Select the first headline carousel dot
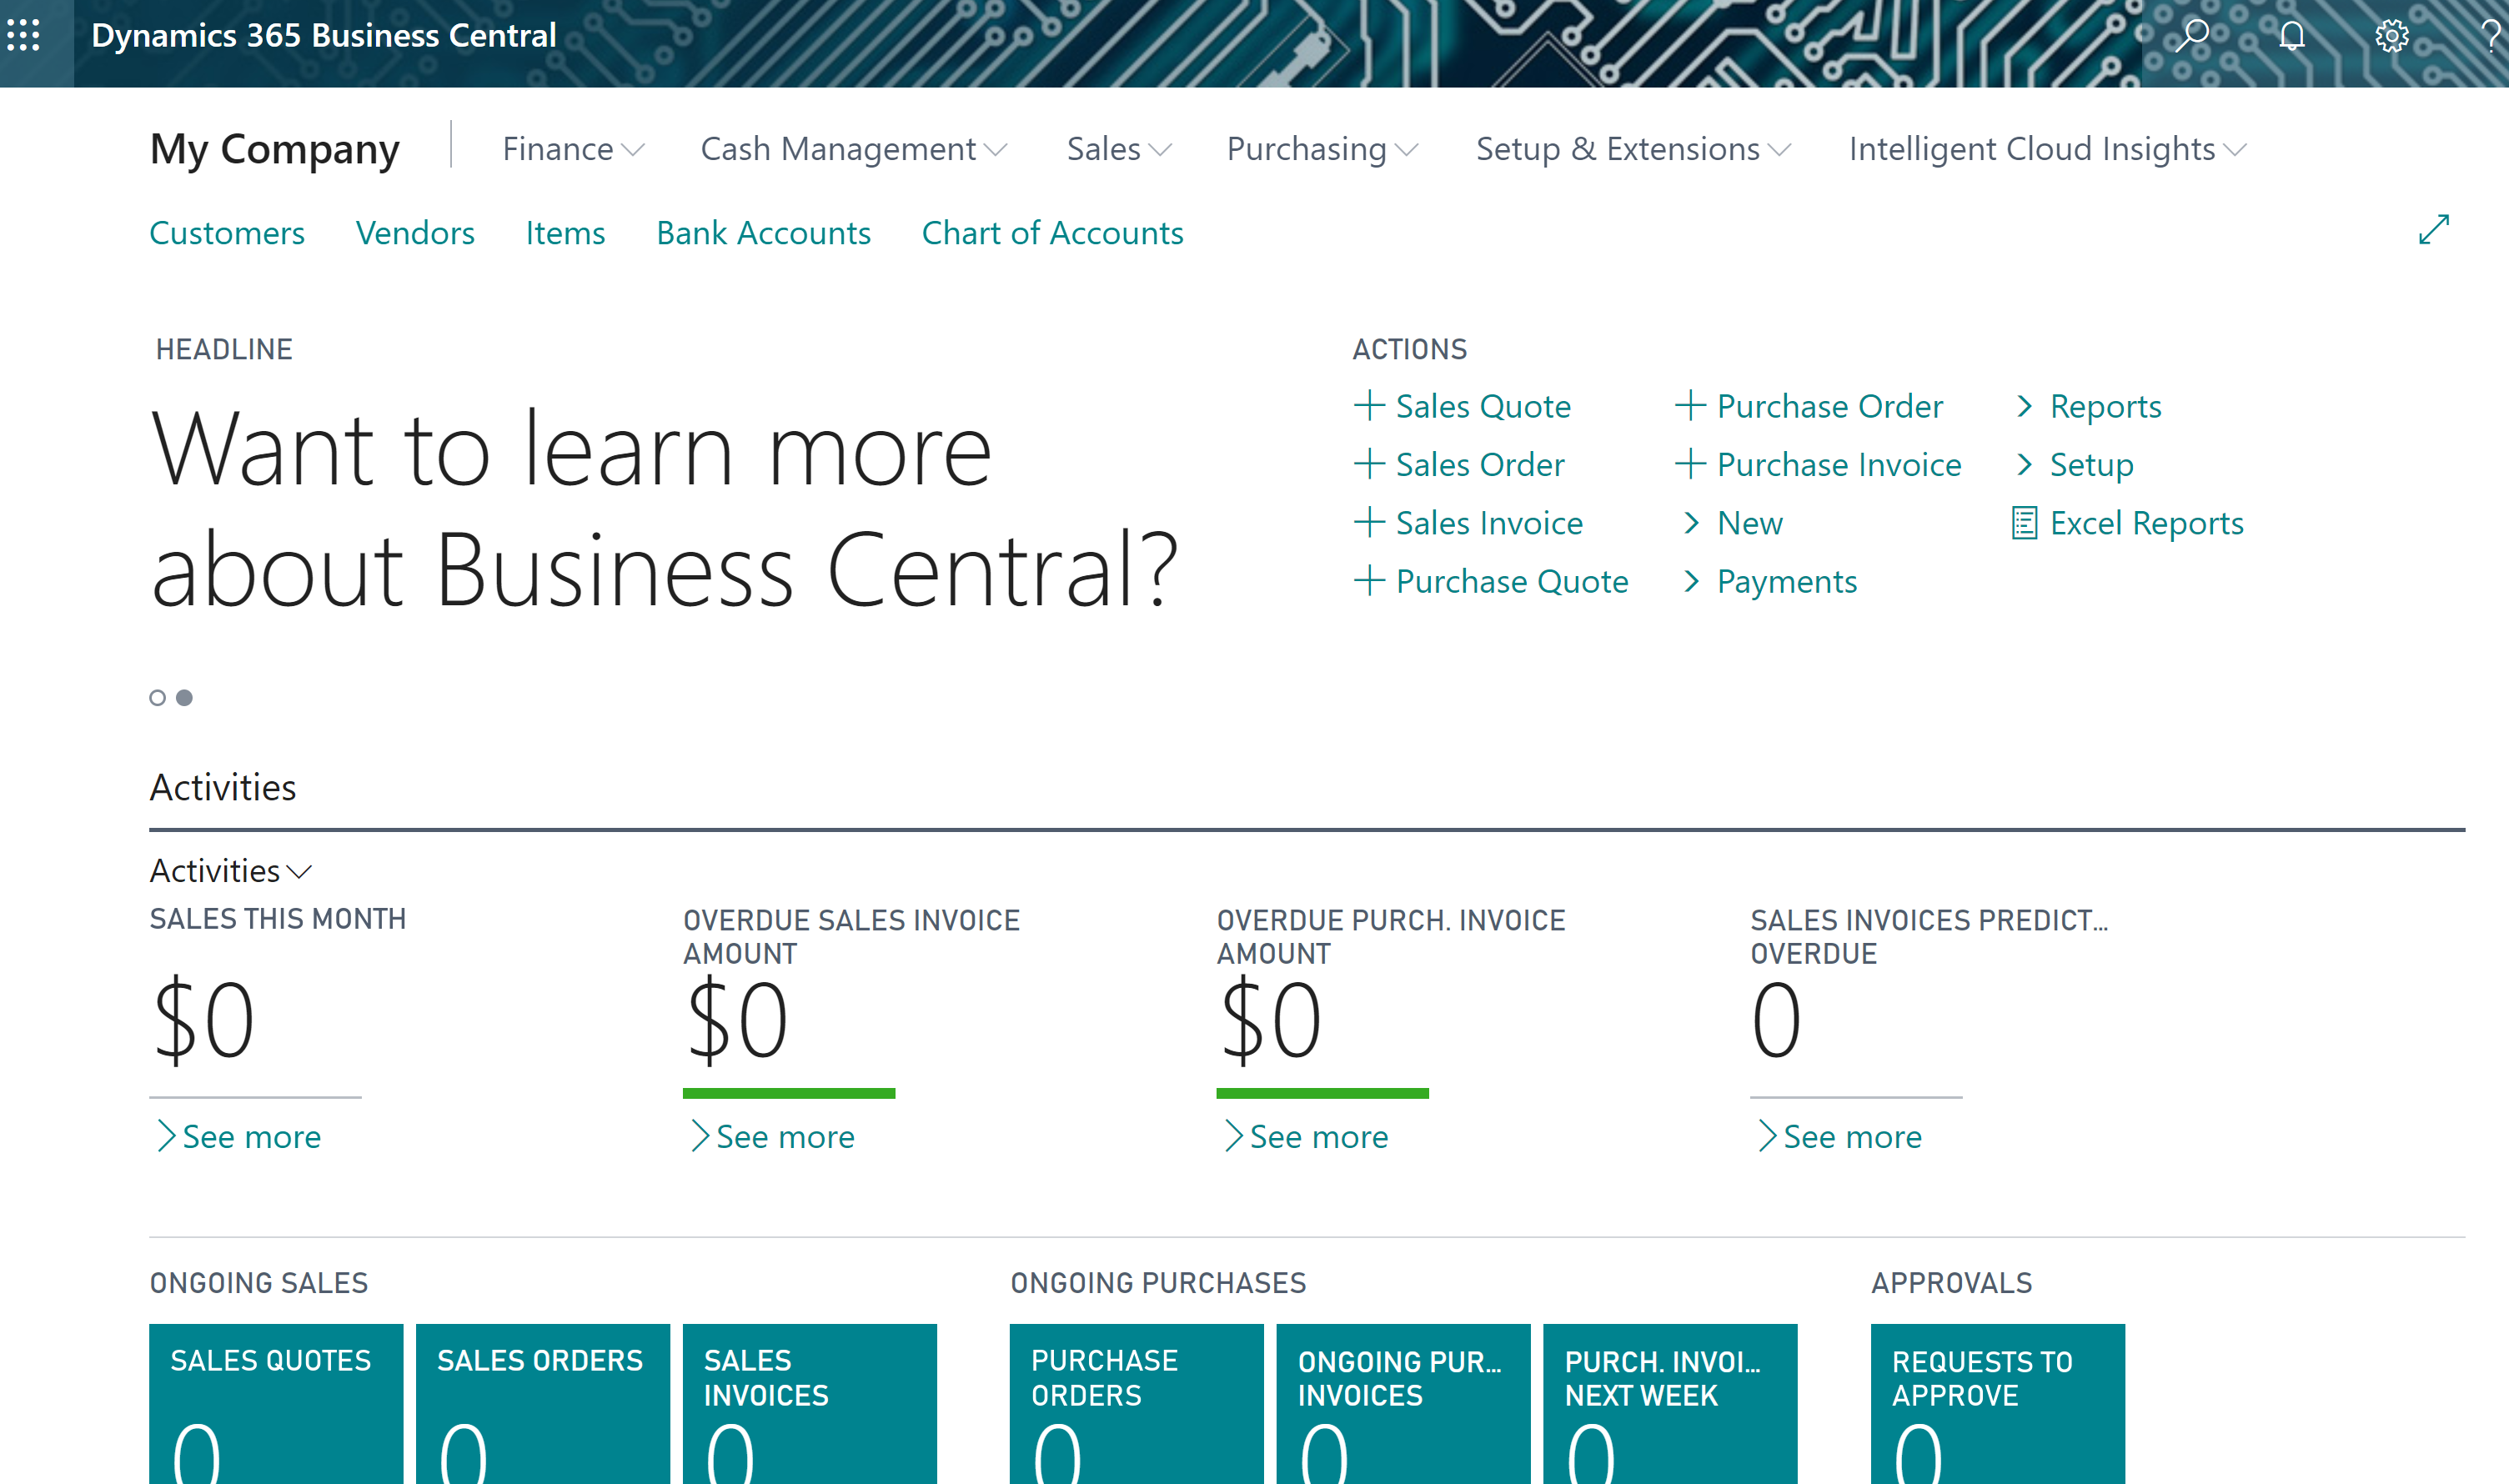The image size is (2509, 1484). (x=158, y=698)
